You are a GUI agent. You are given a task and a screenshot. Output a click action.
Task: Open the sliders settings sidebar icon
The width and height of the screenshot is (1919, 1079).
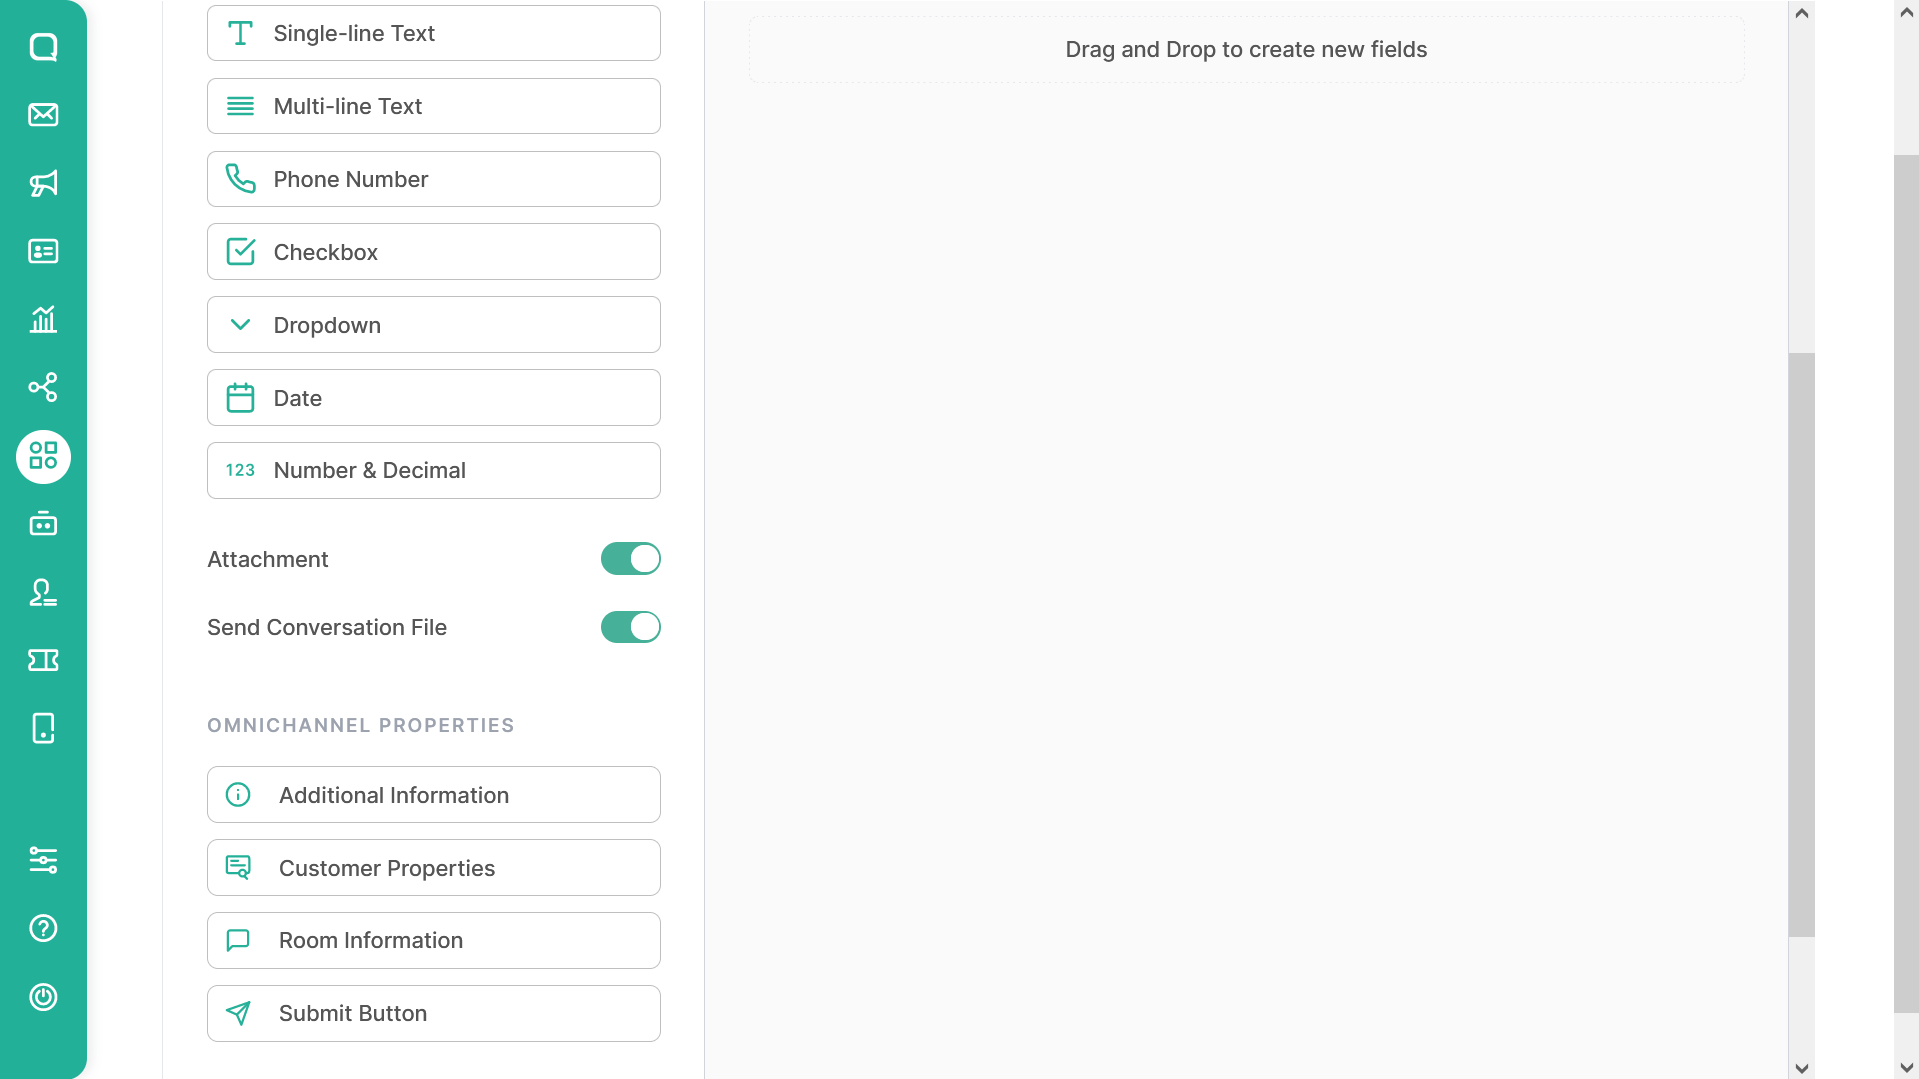point(43,860)
